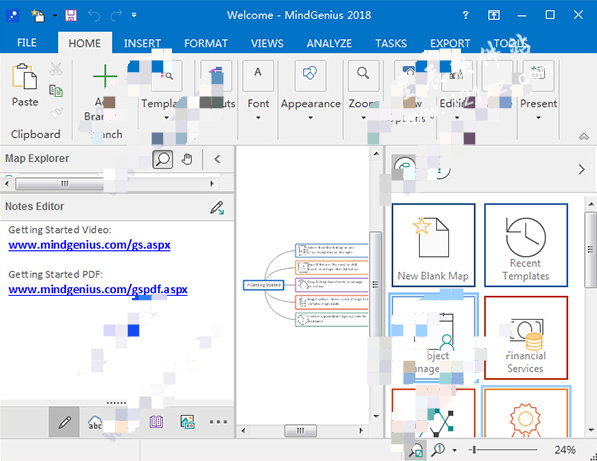The width and height of the screenshot is (597, 461).
Task: Click the spell check abc icon
Action: coord(95,422)
